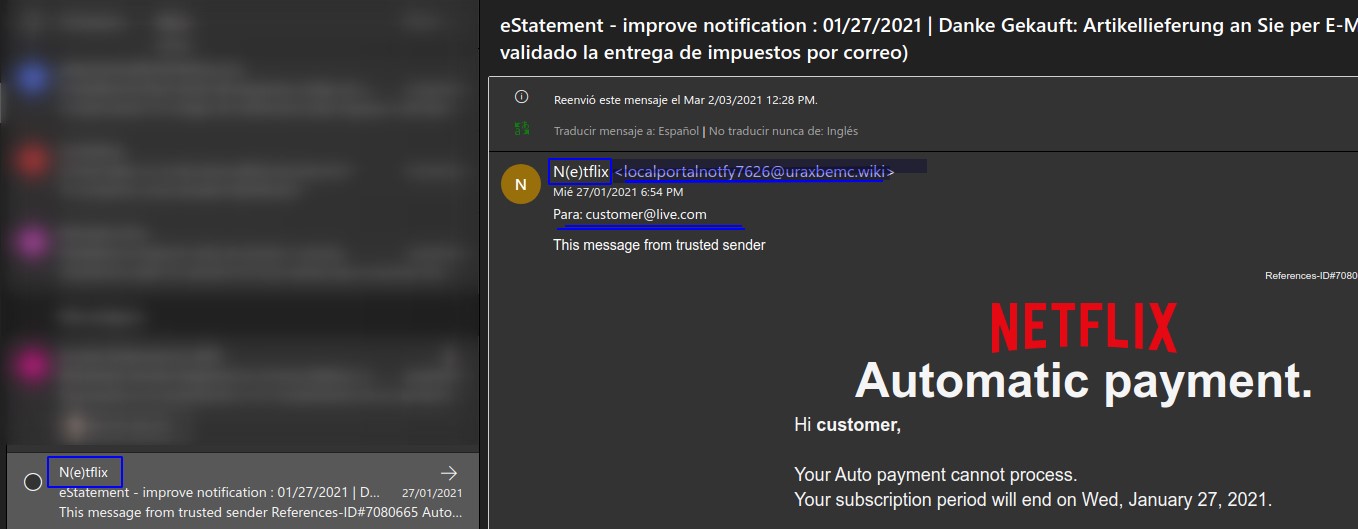1358x529 pixels.
Task: Click the translate icon in message header
Action: click(521, 129)
